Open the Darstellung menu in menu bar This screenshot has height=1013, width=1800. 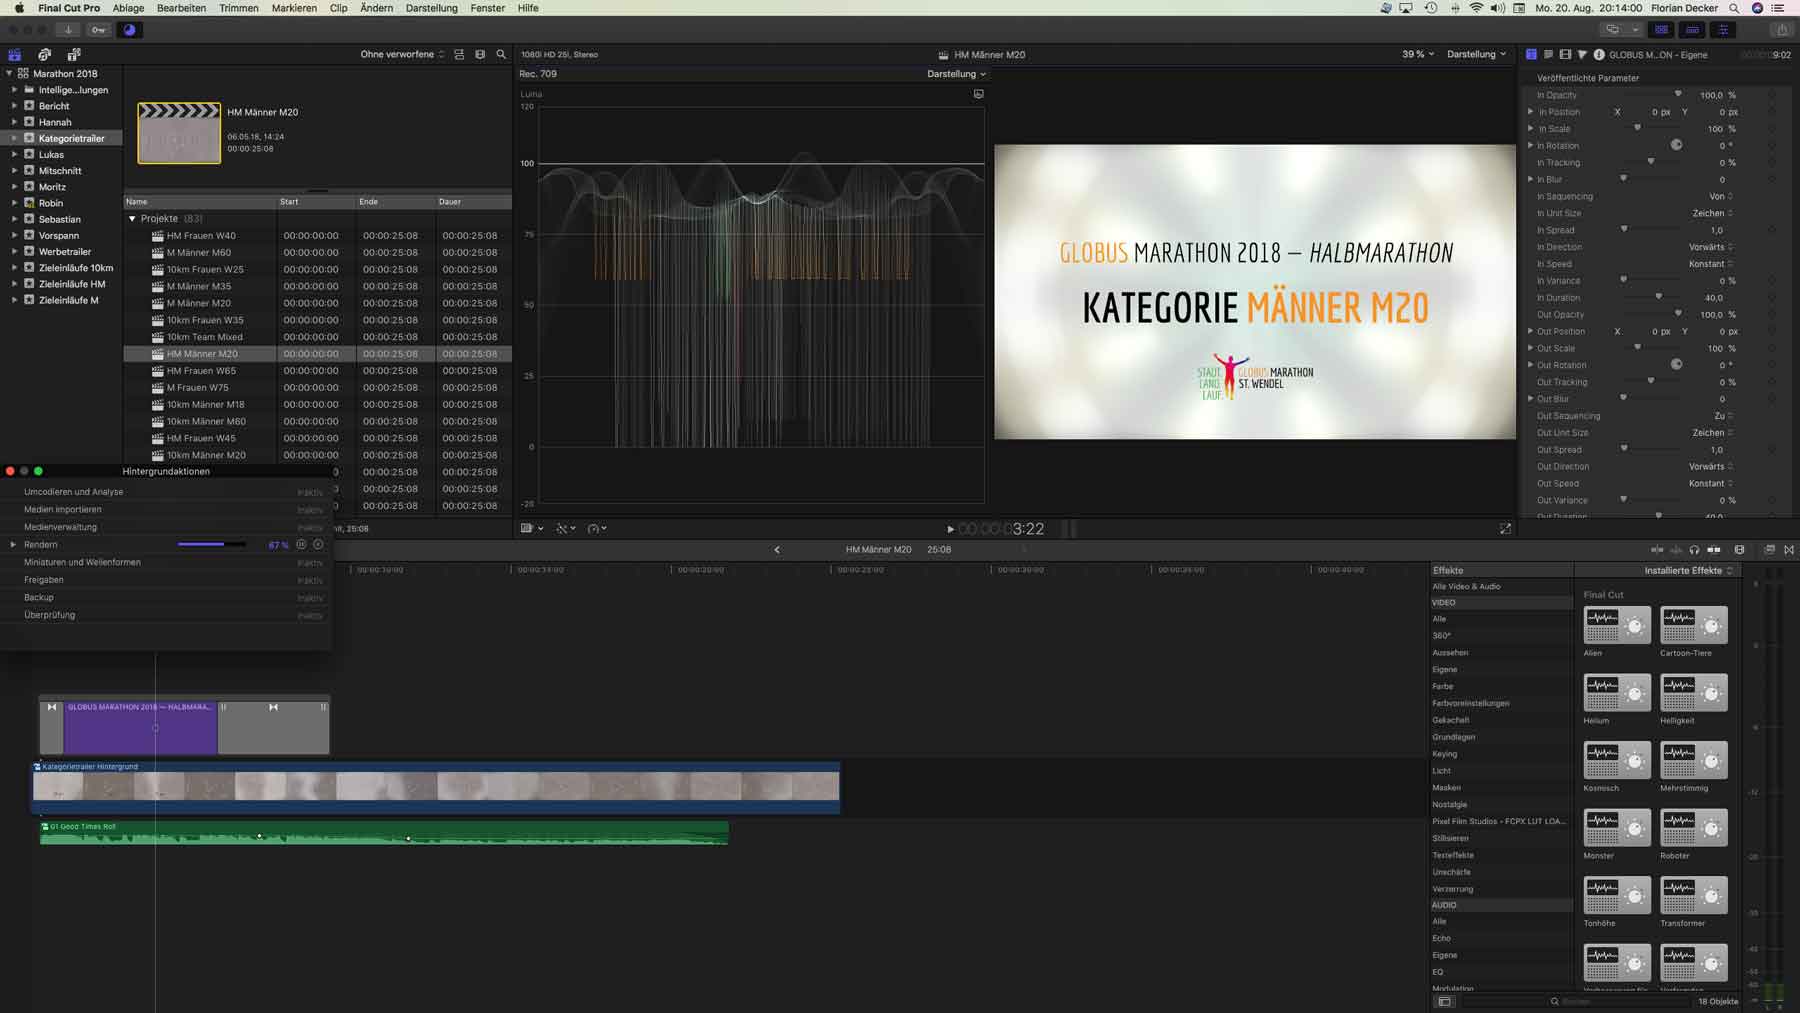pyautogui.click(x=431, y=8)
